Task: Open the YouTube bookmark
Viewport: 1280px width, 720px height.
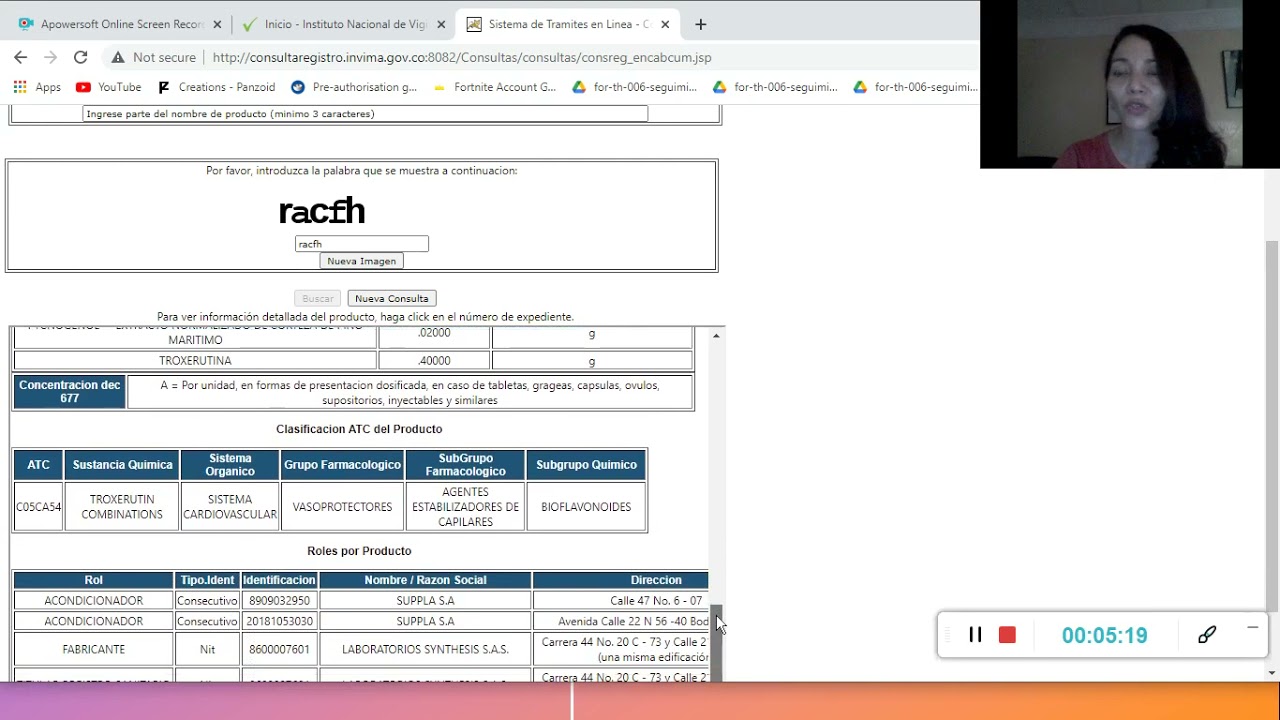Action: coord(109,87)
